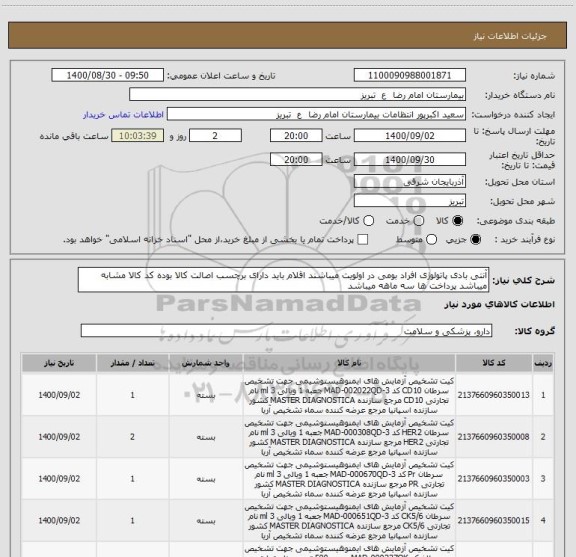Click the general description text box
This screenshot has width=576, height=557.
(x=284, y=280)
